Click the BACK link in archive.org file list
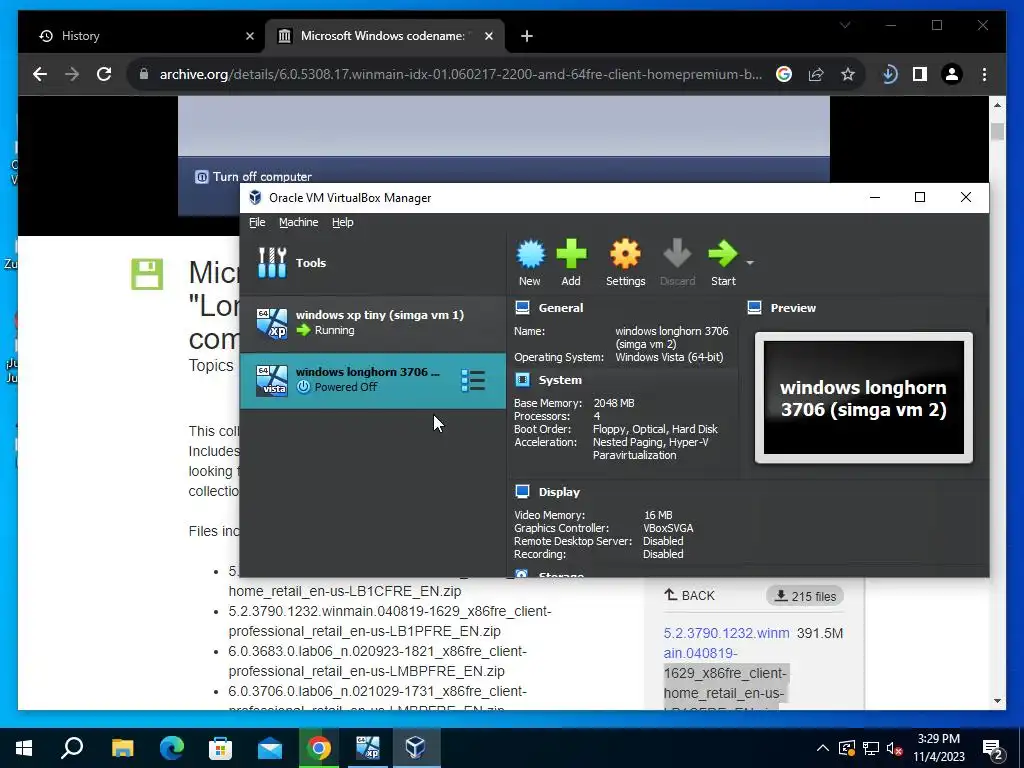 point(690,596)
